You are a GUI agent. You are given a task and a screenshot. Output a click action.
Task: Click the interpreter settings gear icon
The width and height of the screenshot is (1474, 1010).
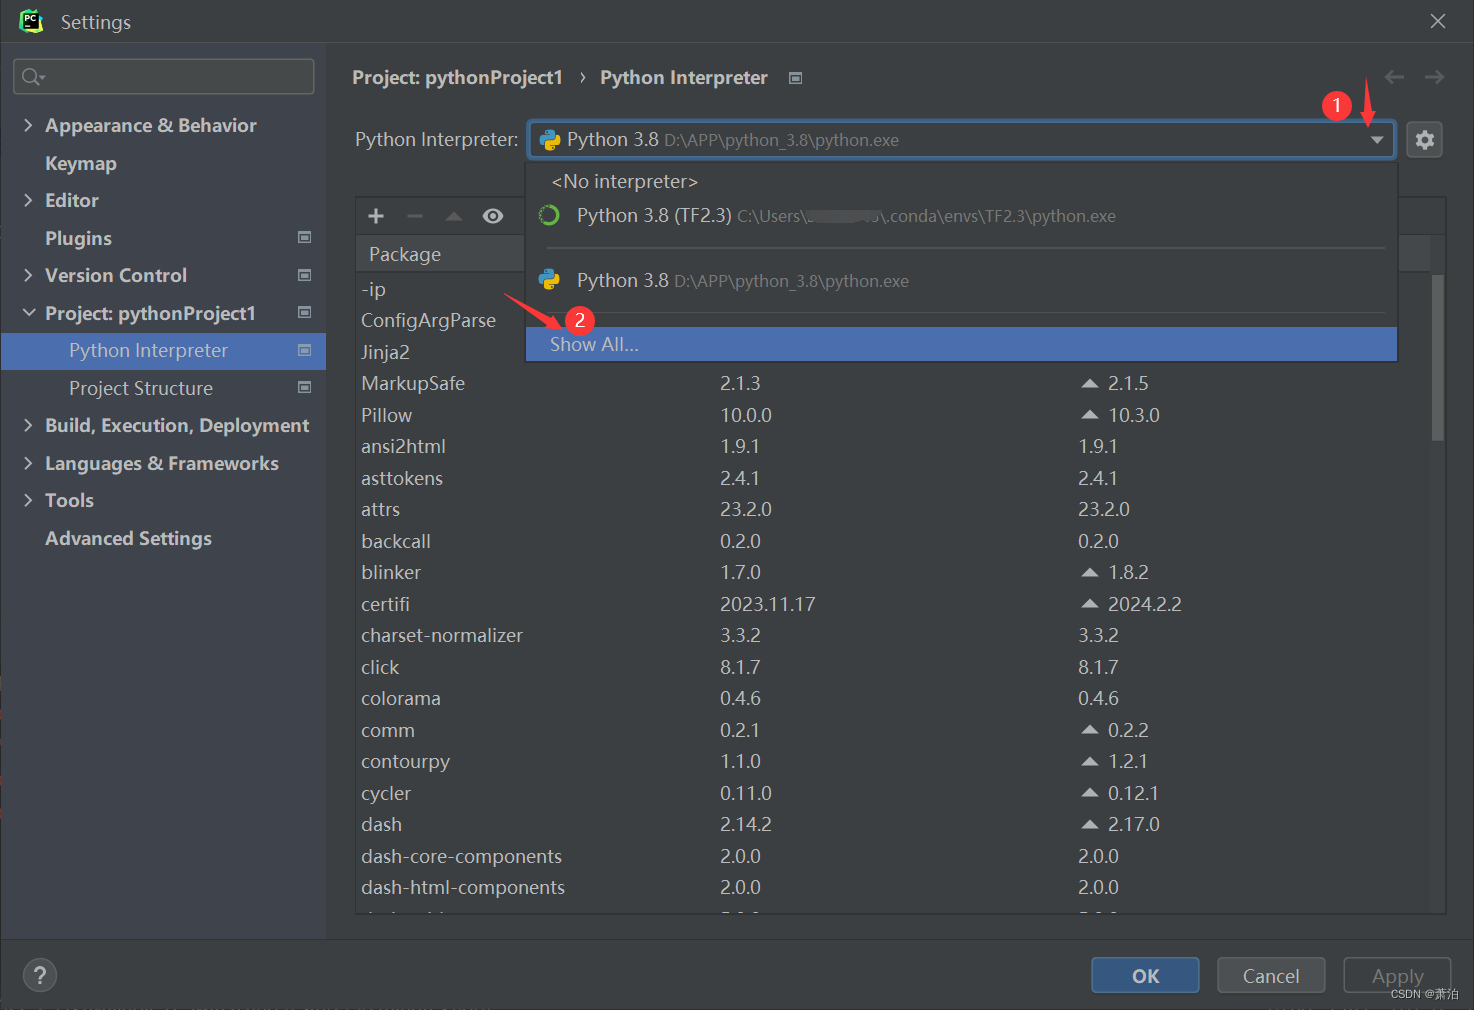click(x=1424, y=140)
